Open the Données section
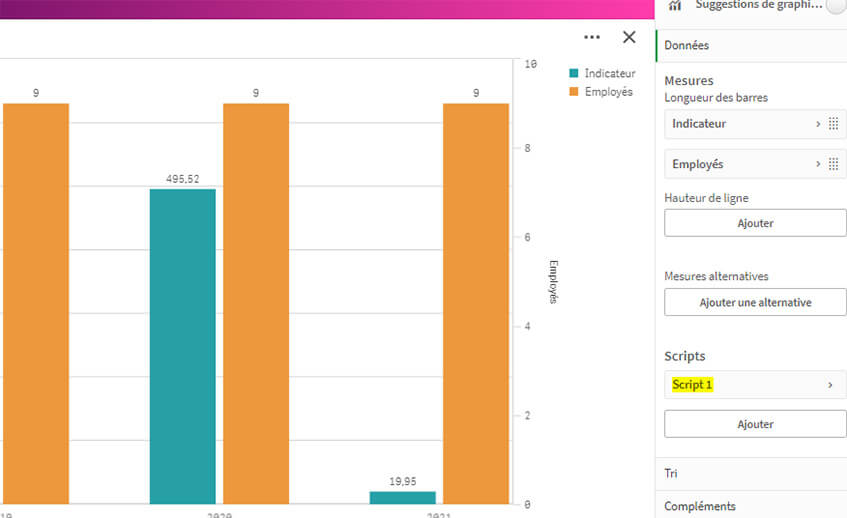This screenshot has width=847, height=518. click(751, 45)
